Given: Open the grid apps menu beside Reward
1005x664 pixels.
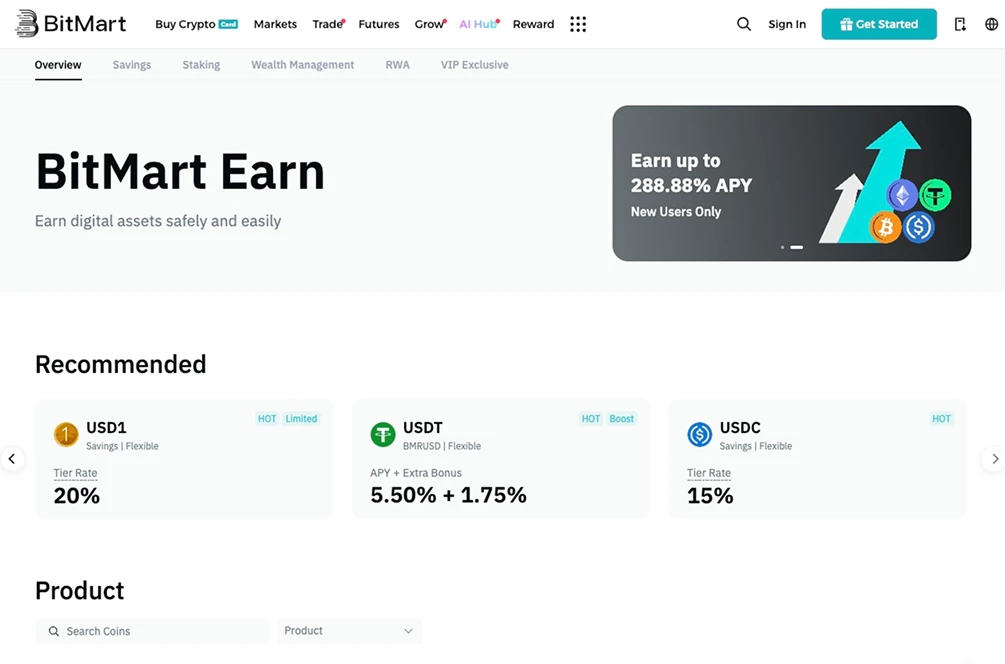Looking at the screenshot, I should [578, 24].
